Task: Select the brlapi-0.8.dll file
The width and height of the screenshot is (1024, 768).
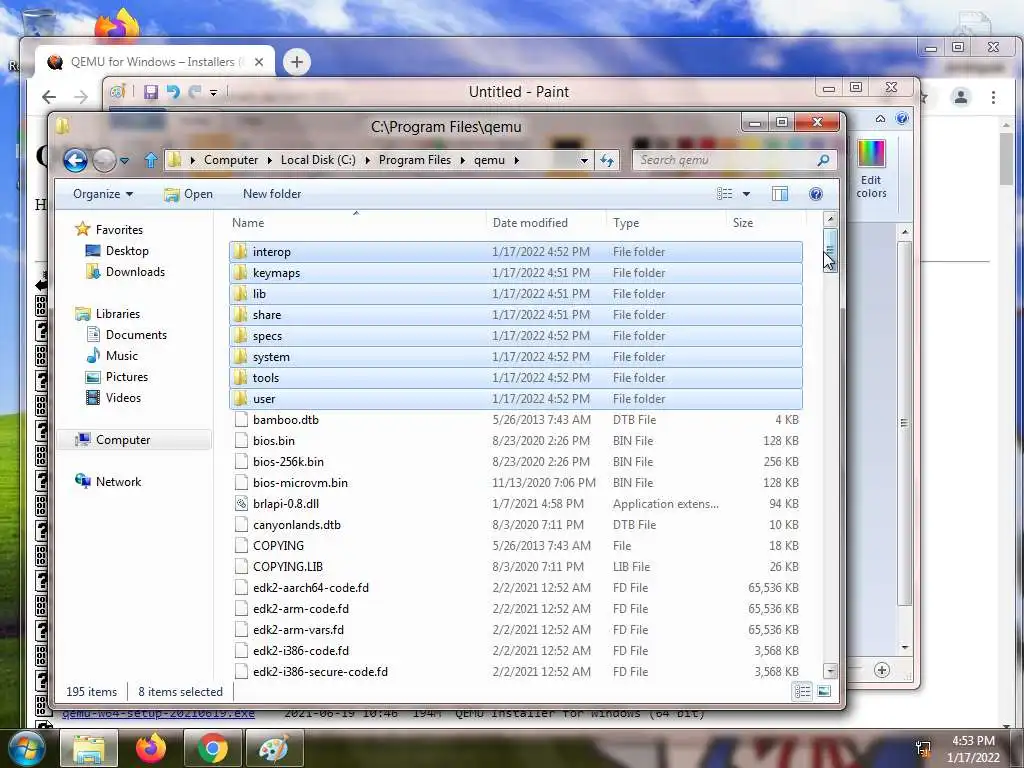Action: 516,504
